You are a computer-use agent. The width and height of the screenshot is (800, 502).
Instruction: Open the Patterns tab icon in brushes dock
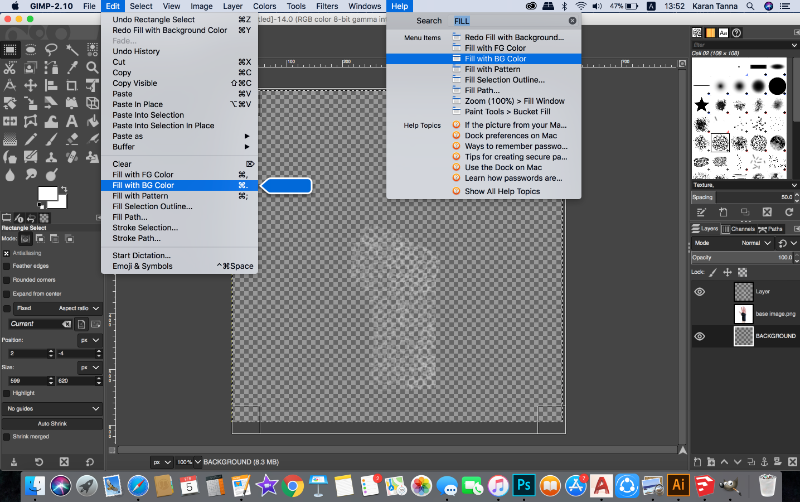(x=710, y=33)
